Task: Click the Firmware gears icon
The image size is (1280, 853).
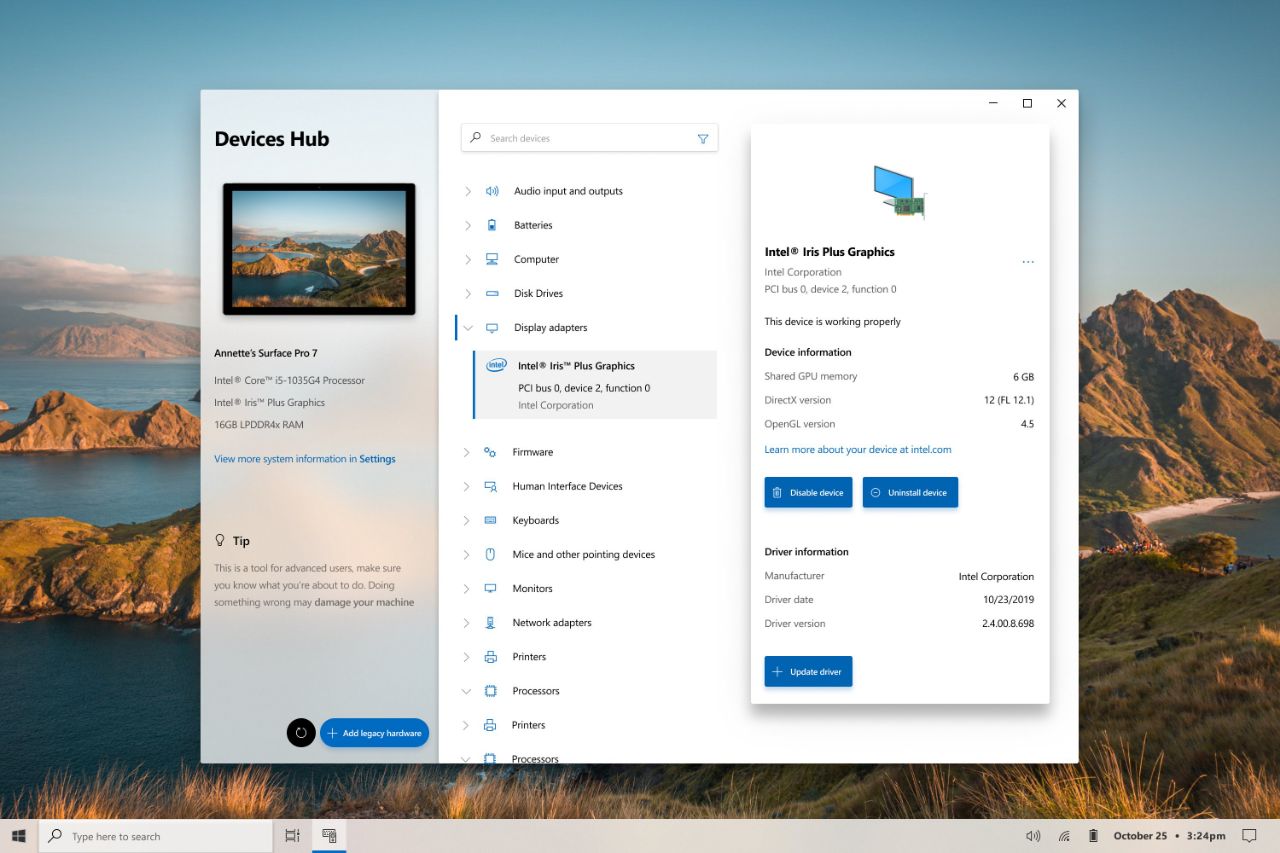Action: [x=490, y=452]
